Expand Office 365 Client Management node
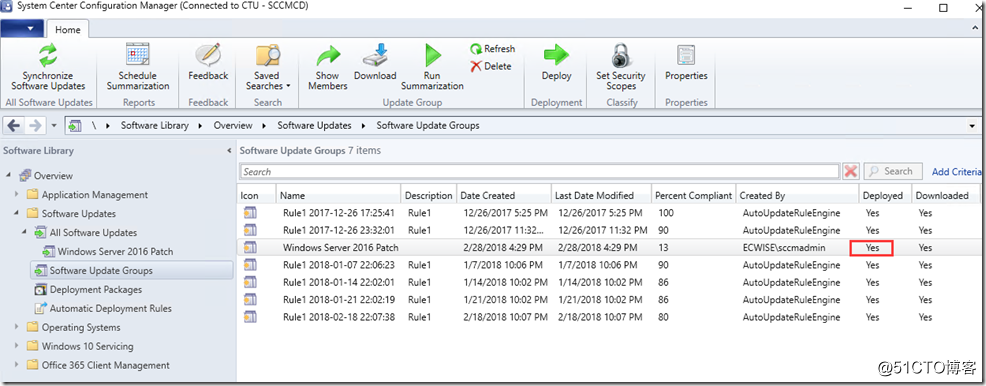The width and height of the screenshot is (986, 386). [x=17, y=365]
